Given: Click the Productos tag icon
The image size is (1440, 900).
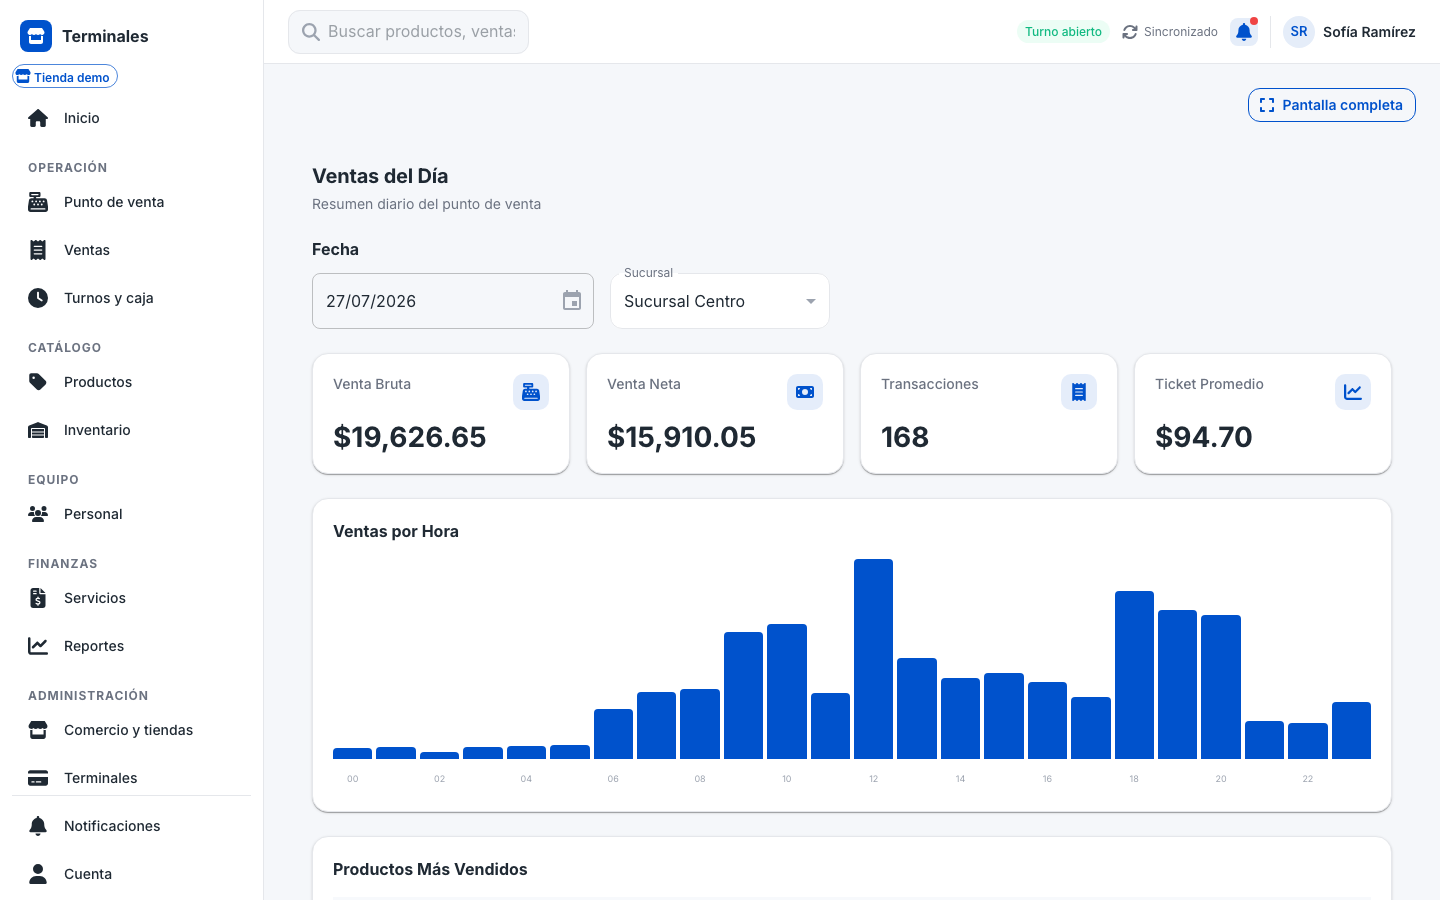Looking at the screenshot, I should tap(38, 382).
